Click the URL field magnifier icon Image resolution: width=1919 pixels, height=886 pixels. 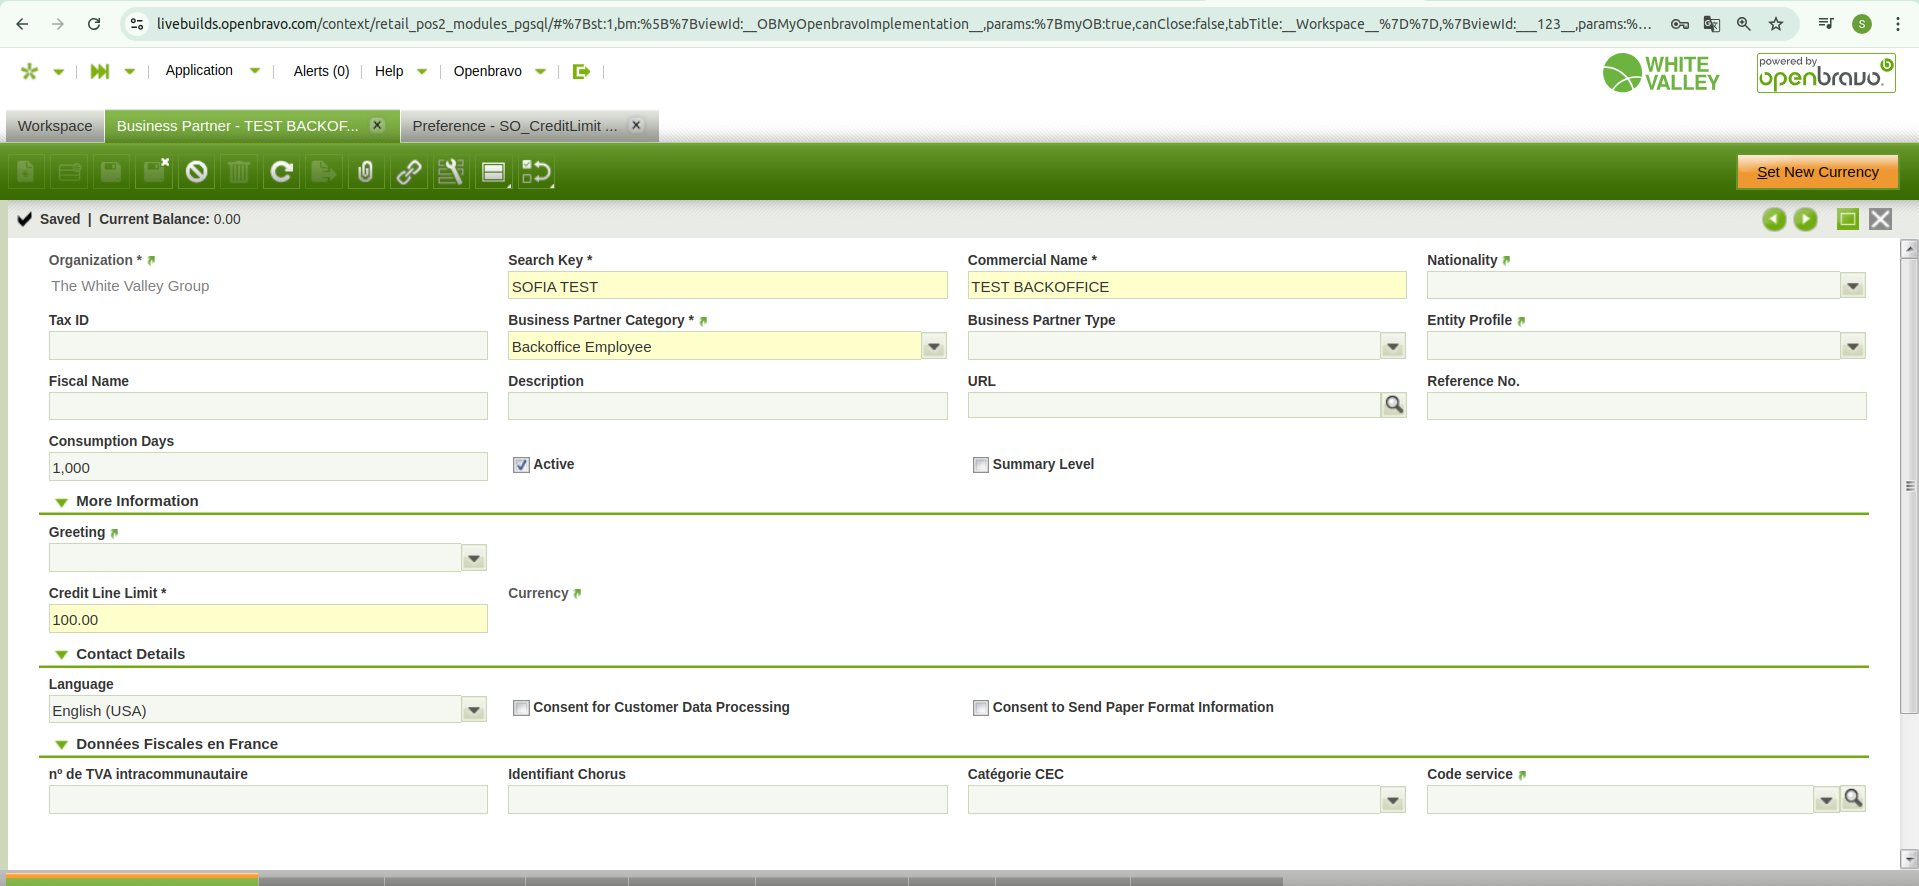pyautogui.click(x=1393, y=405)
